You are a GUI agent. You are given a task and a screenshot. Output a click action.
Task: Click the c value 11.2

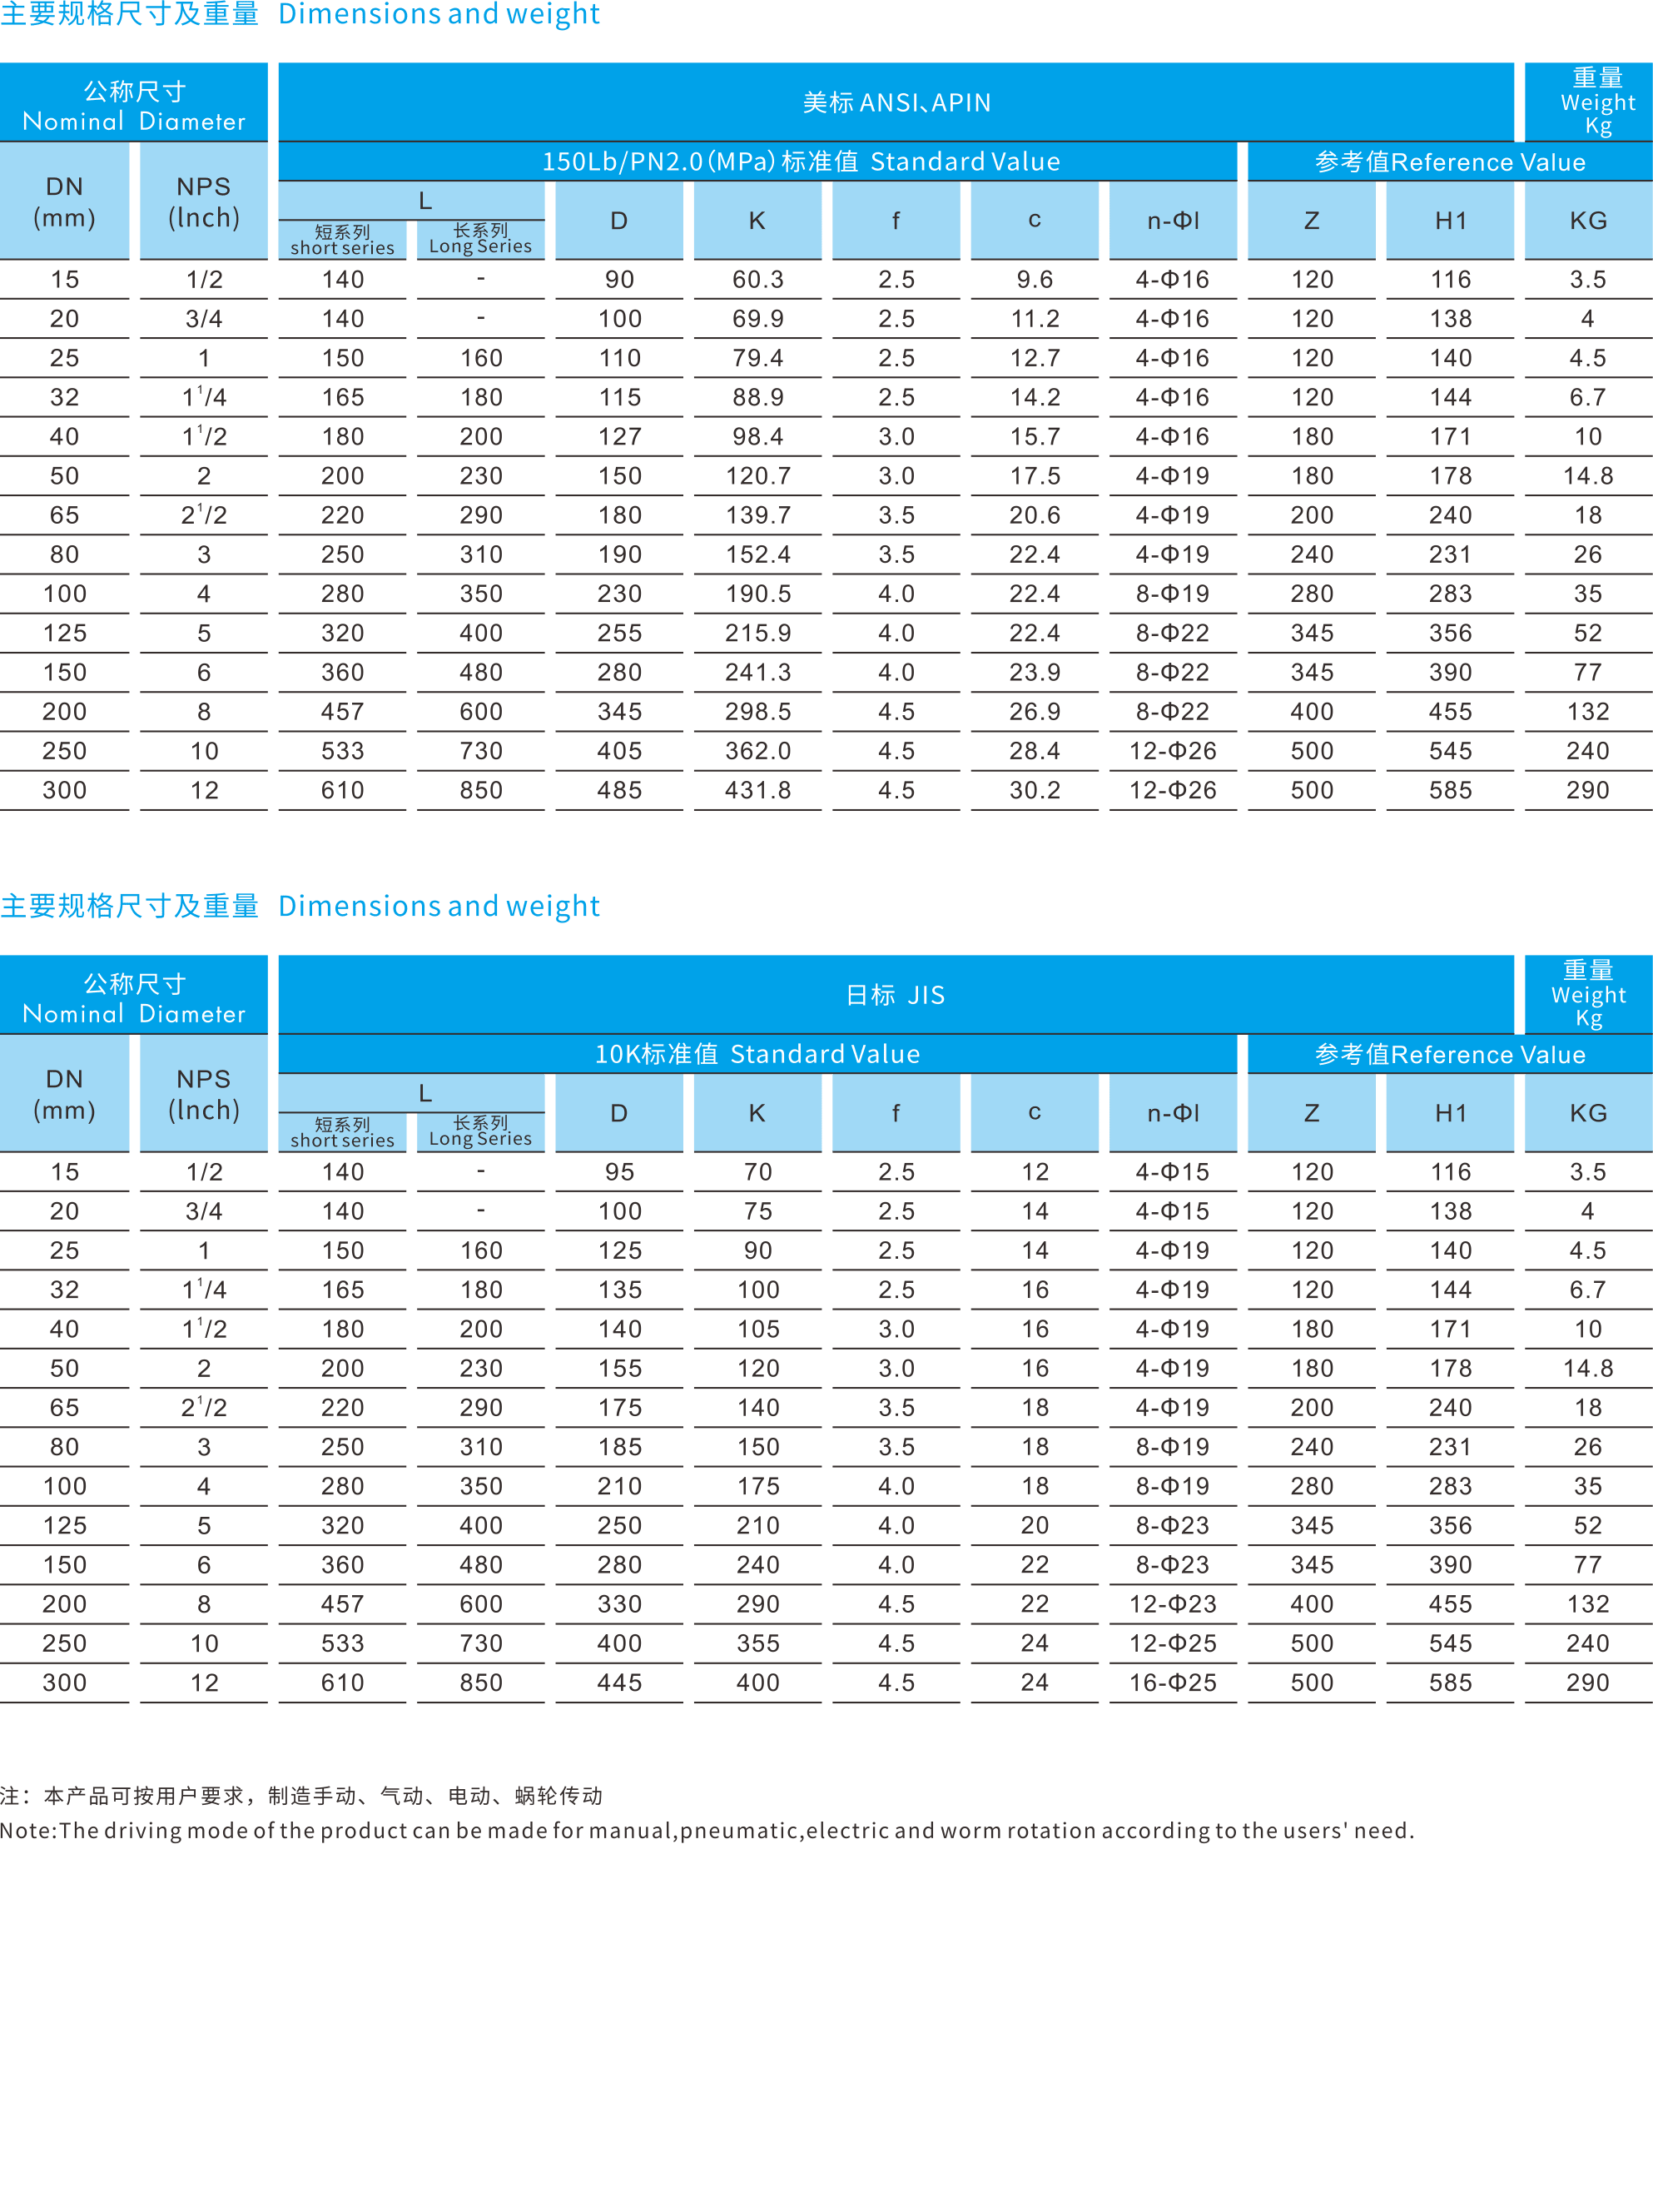(x=1035, y=319)
